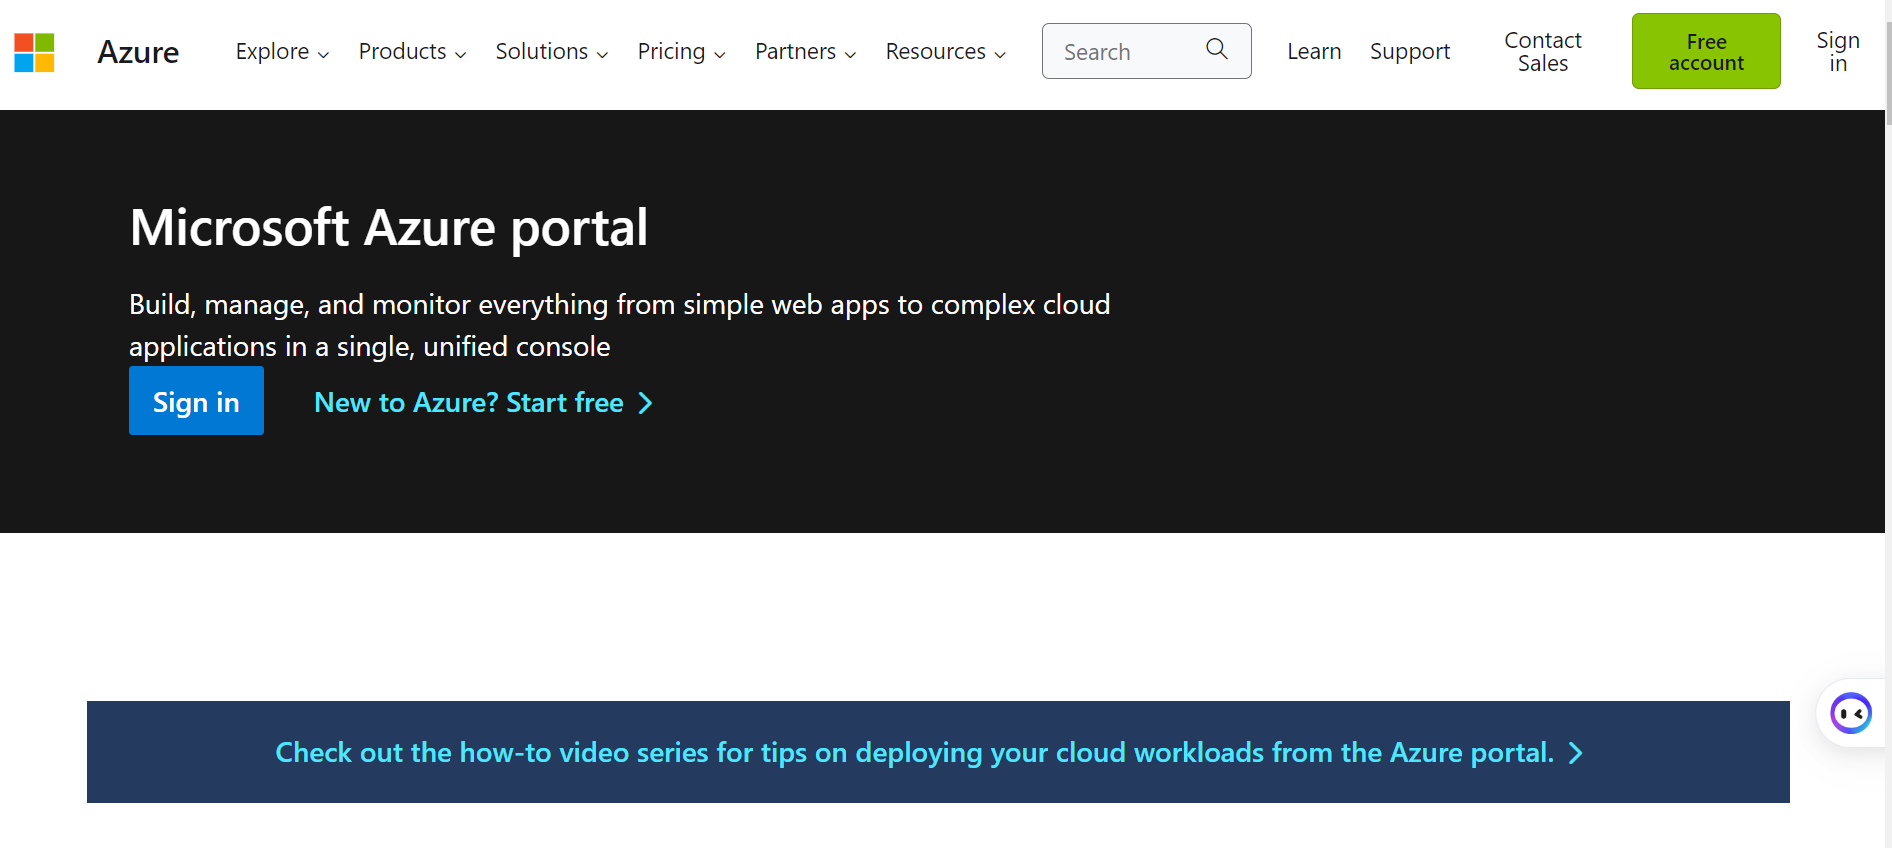Viewport: 1892px width, 848px height.
Task: Click the text 'Build, manage, and monitor everything'
Action: click(x=369, y=305)
